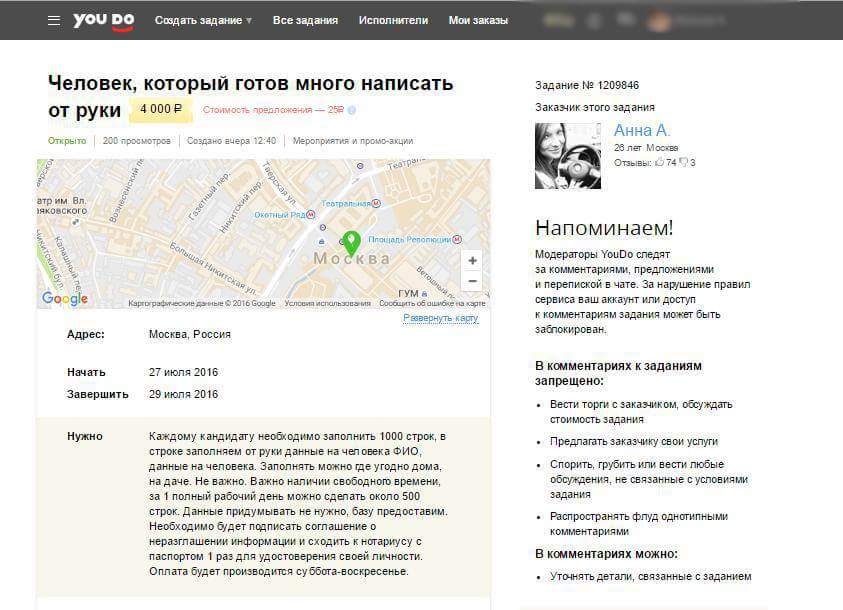Click the green location pin on the map

point(351,242)
